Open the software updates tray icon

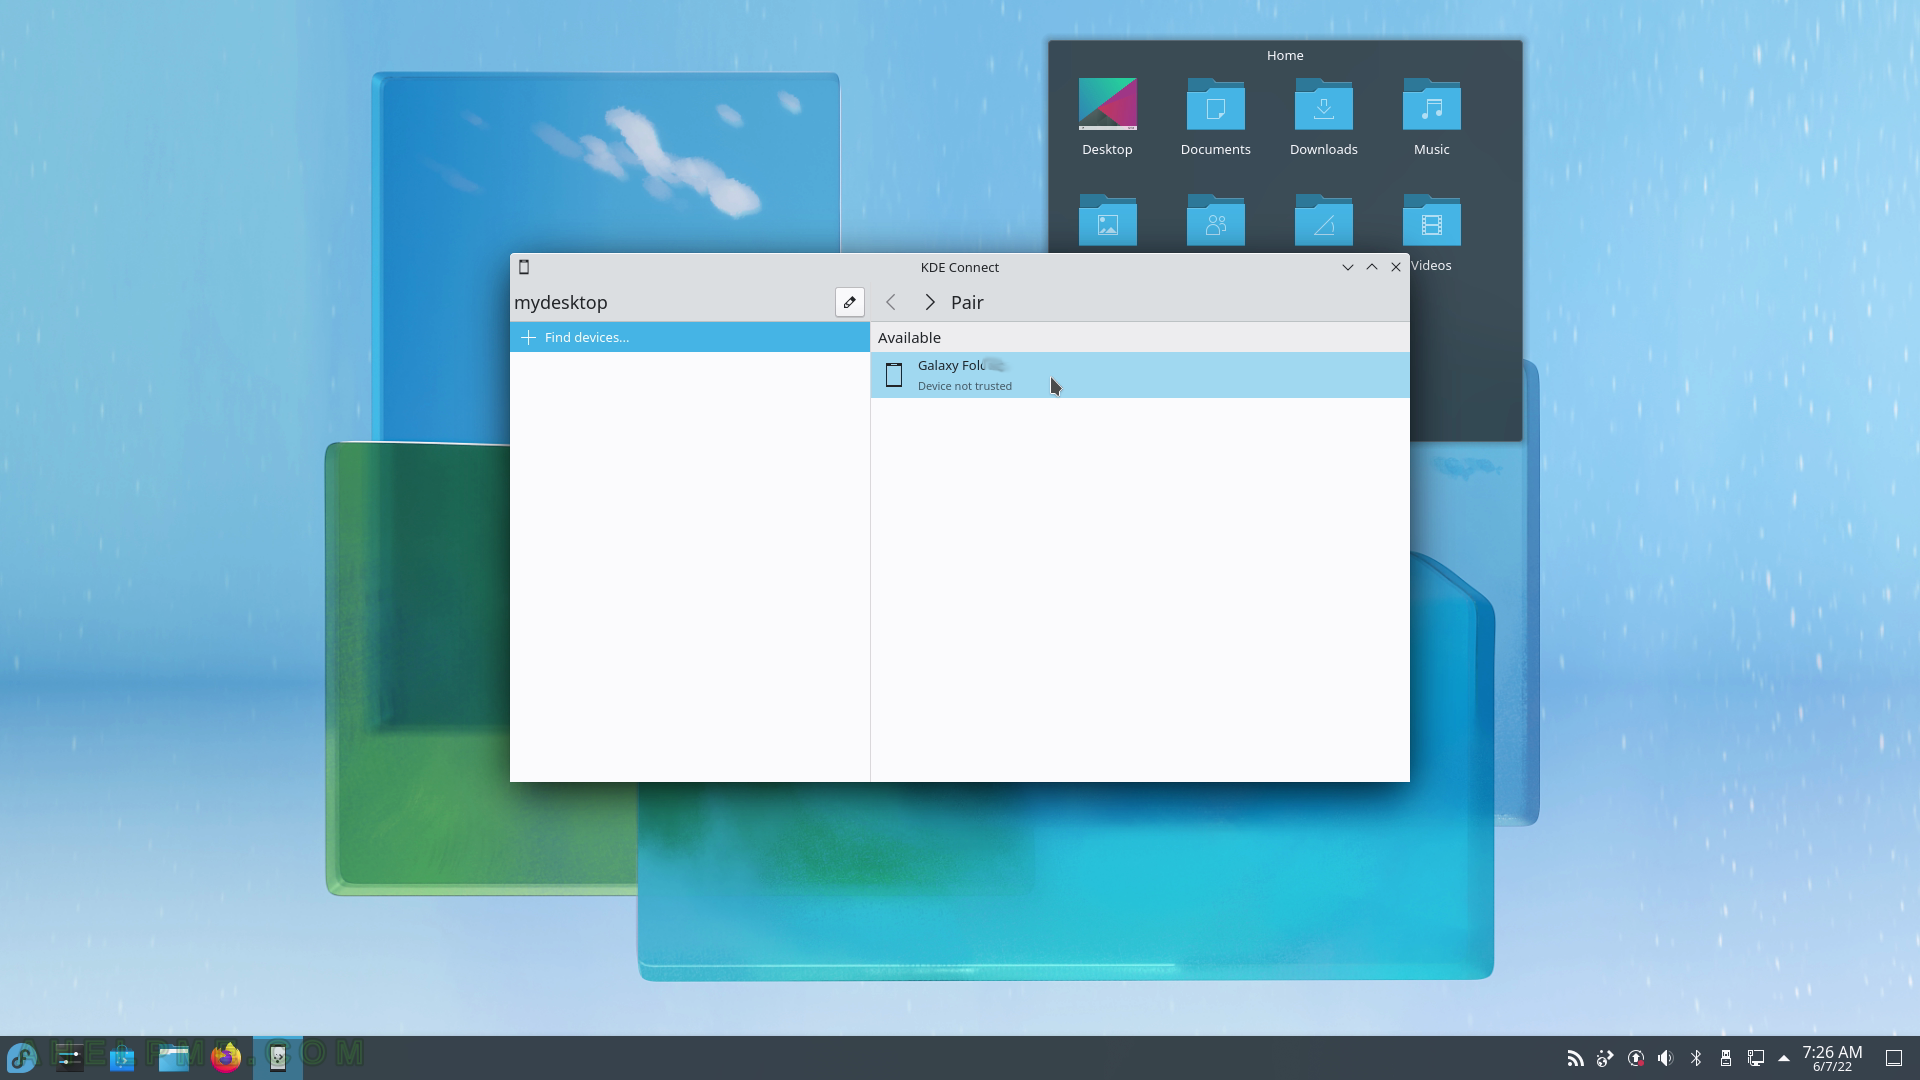pyautogui.click(x=1636, y=1058)
